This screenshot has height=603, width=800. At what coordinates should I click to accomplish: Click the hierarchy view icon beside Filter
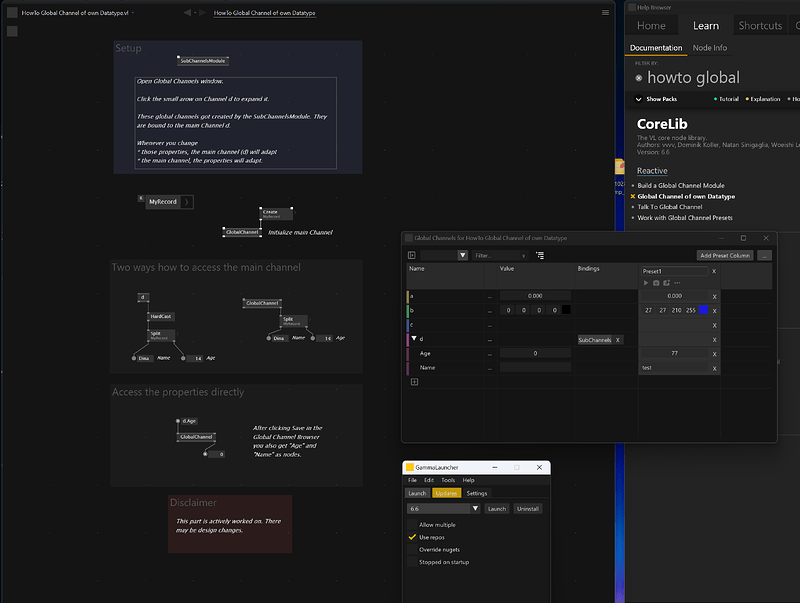coord(540,255)
